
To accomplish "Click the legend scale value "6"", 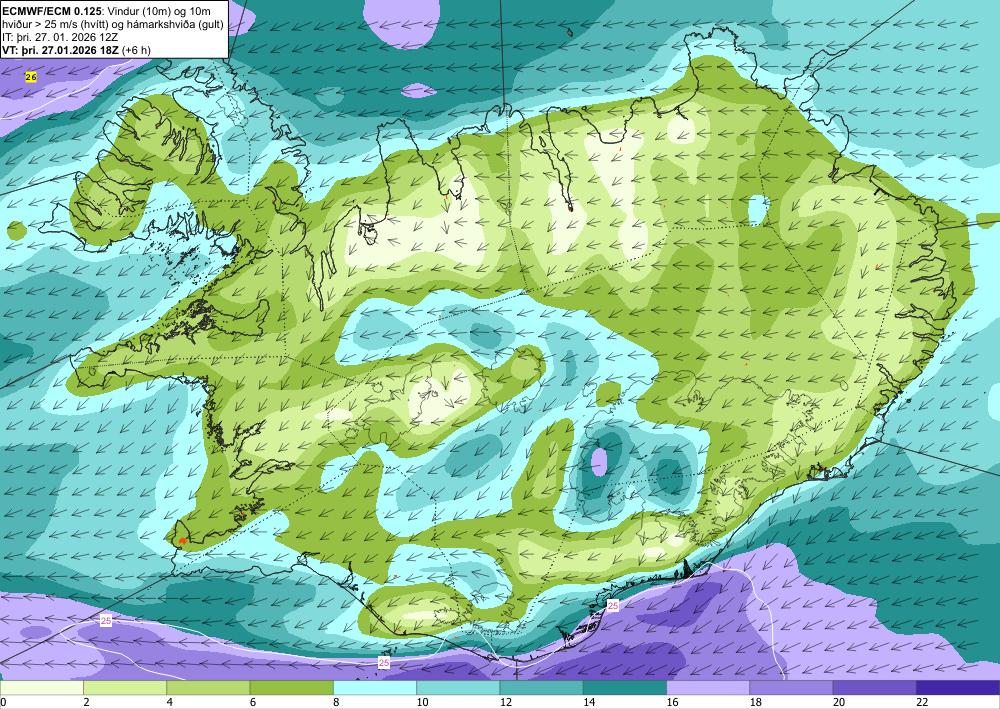I will click(253, 702).
